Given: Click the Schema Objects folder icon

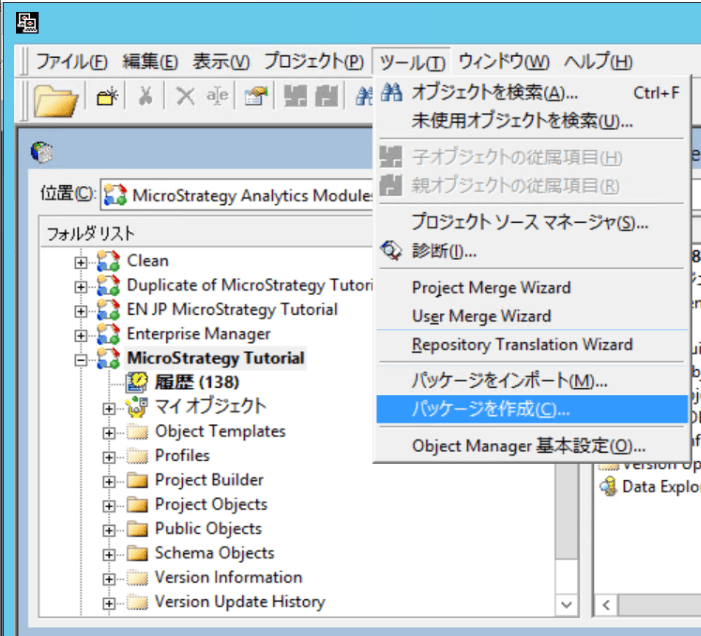Looking at the screenshot, I should point(137,553).
